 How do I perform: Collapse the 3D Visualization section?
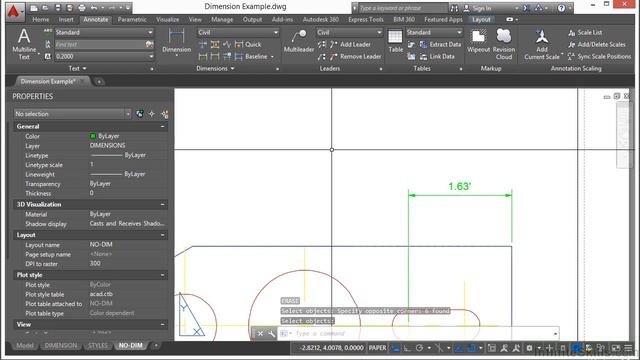[162, 204]
